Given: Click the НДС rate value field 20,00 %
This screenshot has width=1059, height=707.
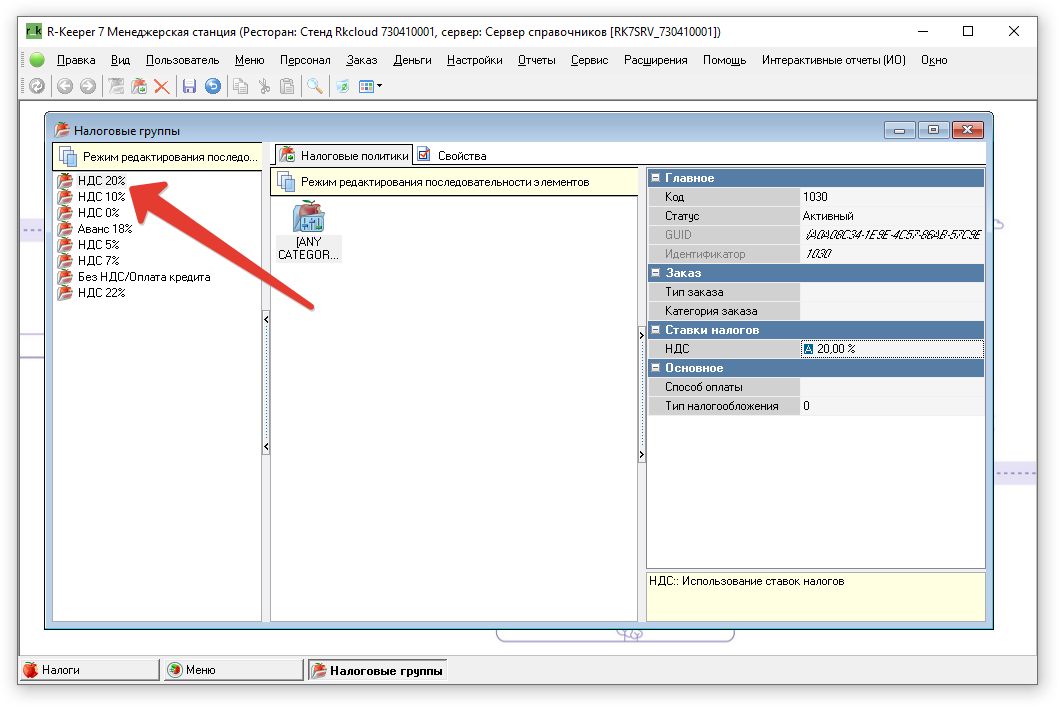Looking at the screenshot, I should (x=890, y=349).
